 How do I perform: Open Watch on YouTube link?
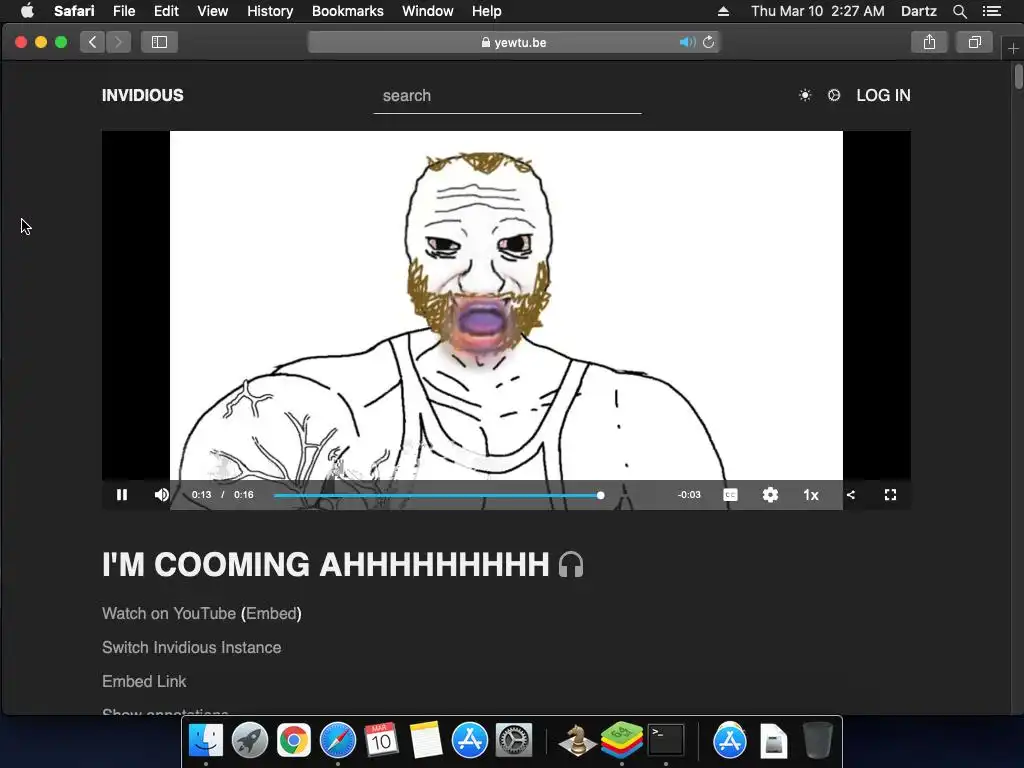coord(168,614)
